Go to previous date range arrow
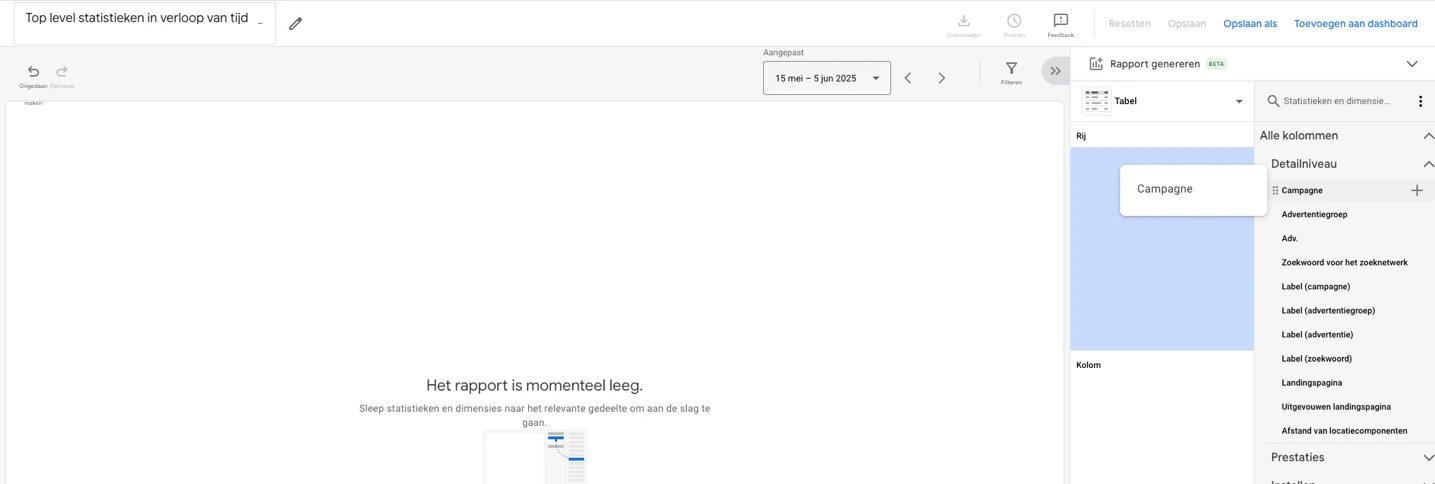This screenshot has width=1435, height=484. coord(908,78)
